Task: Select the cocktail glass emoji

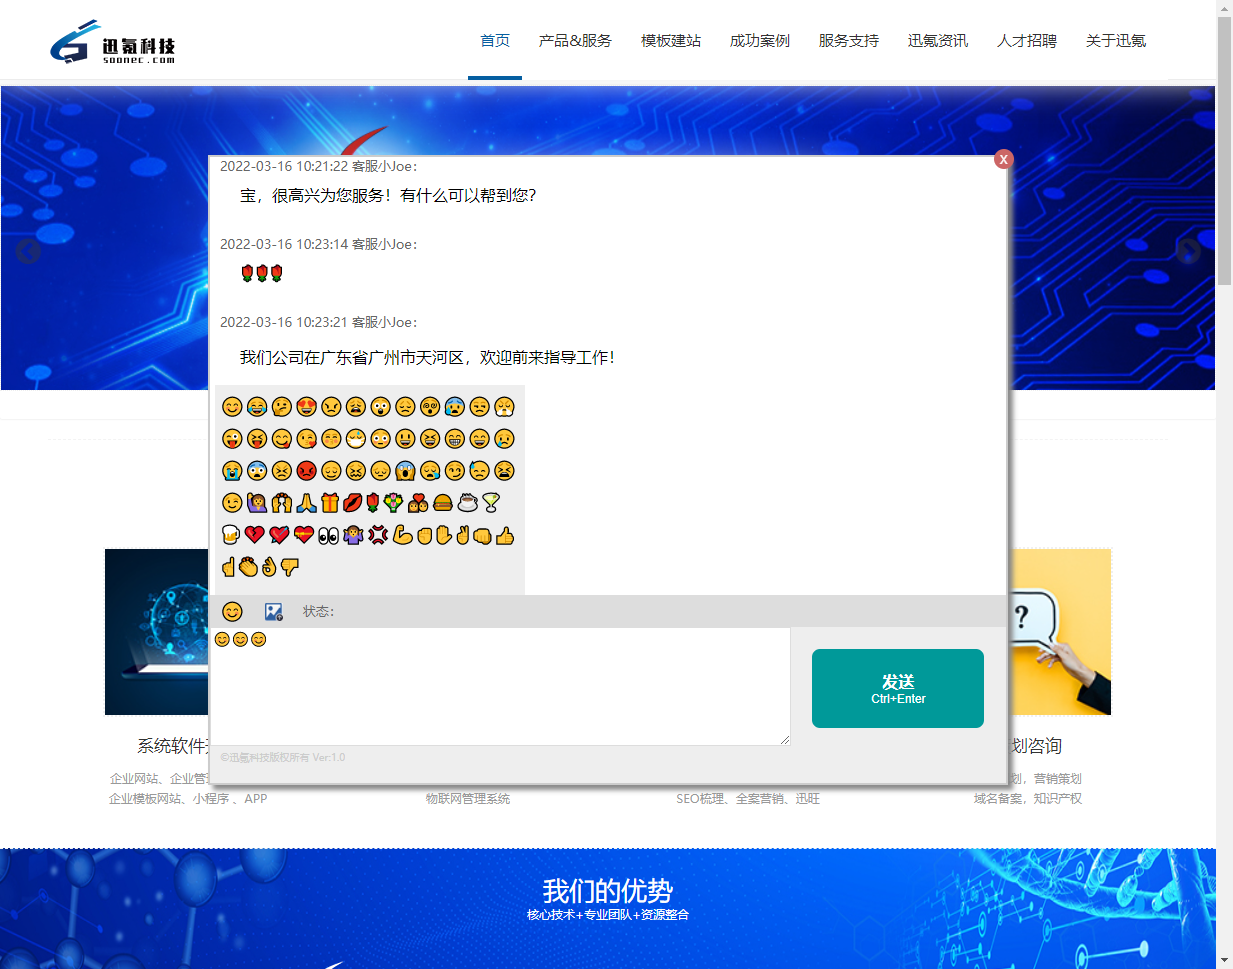Action: pos(491,503)
